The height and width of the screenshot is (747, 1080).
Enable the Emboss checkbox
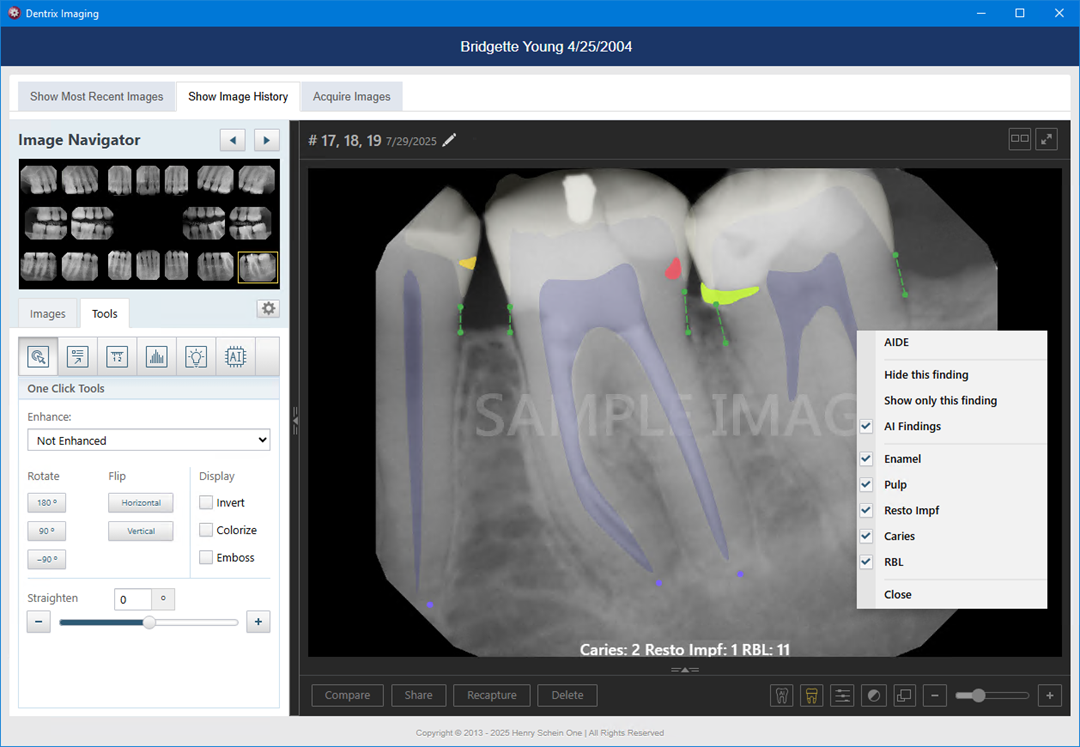click(x=206, y=558)
